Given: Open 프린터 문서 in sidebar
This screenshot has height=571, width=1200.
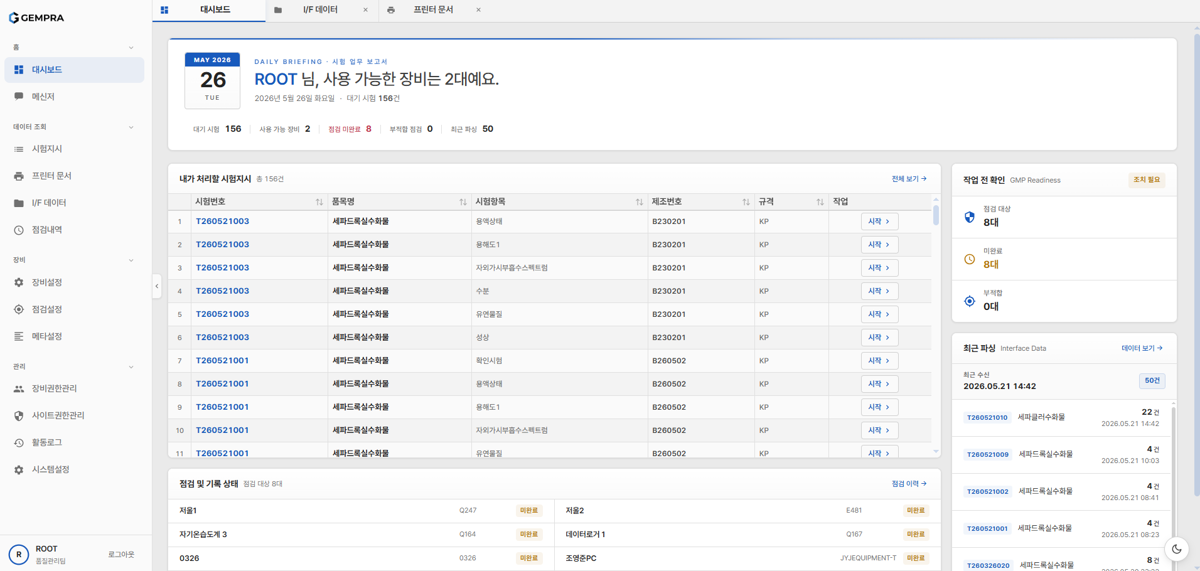Looking at the screenshot, I should 74,176.
